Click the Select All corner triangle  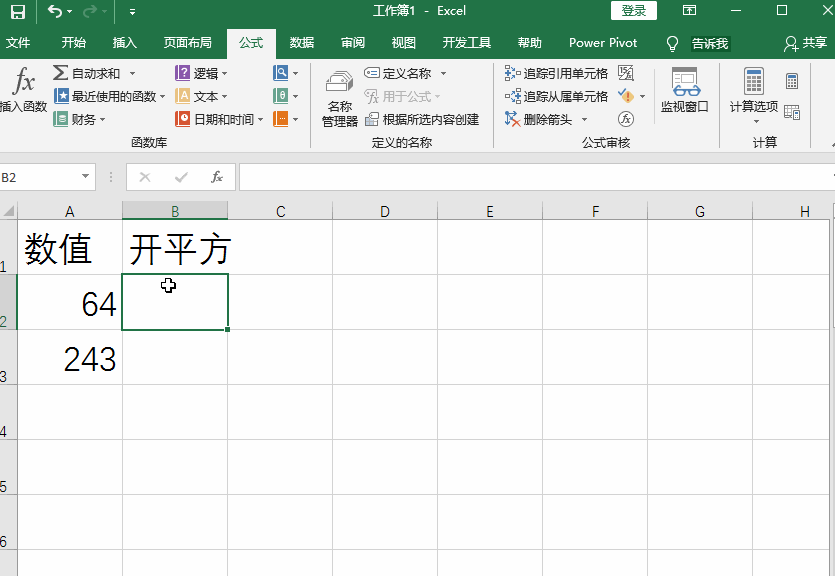pyautogui.click(x=9, y=211)
